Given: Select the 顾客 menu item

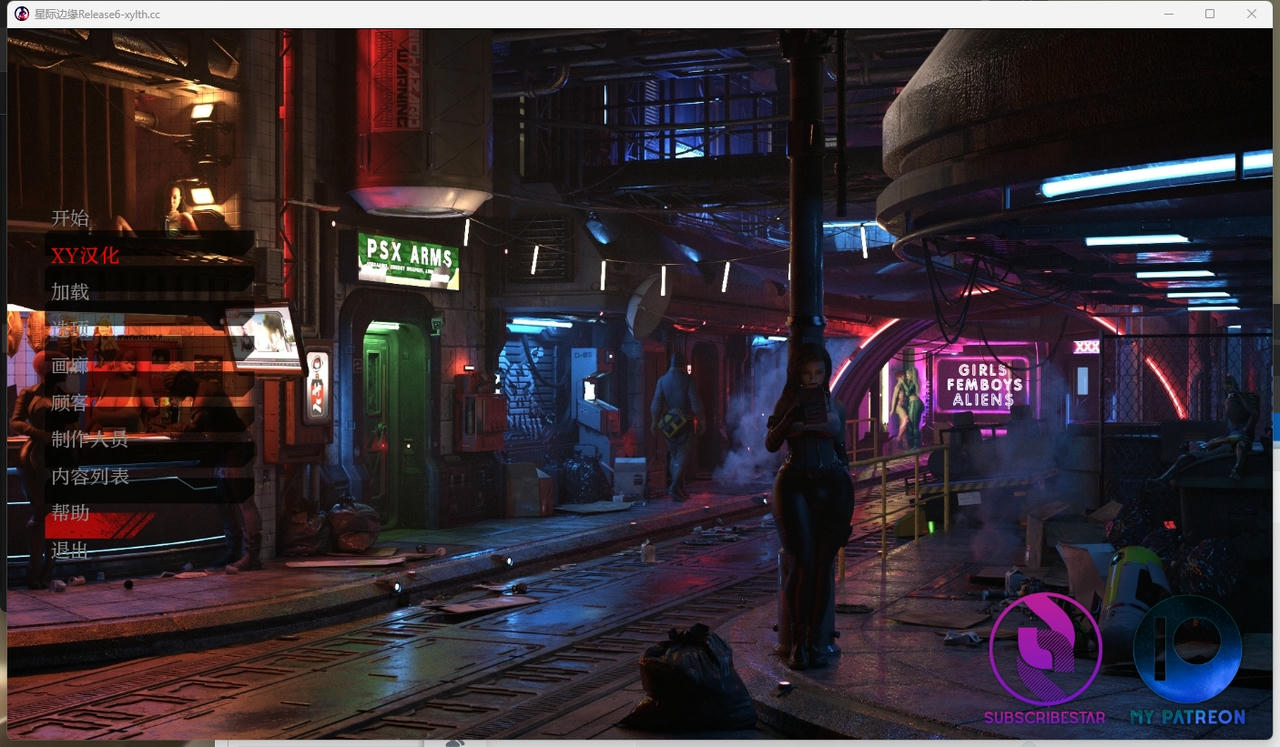Looking at the screenshot, I should coord(70,403).
